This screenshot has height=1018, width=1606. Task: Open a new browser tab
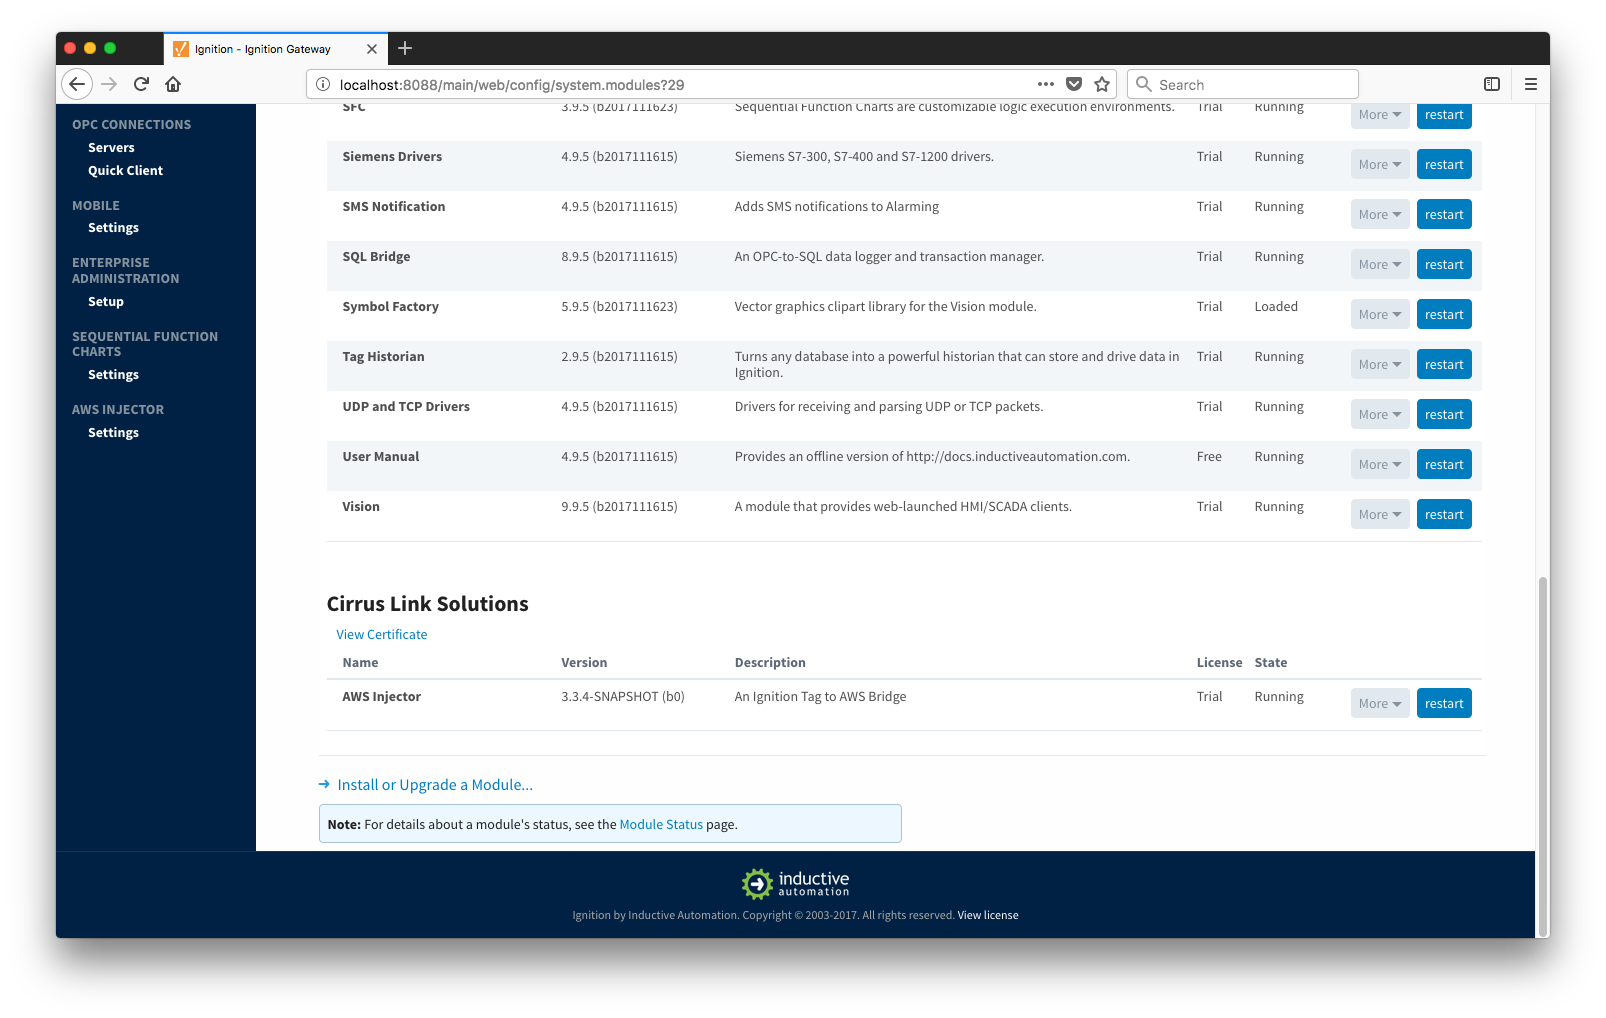pyautogui.click(x=405, y=48)
